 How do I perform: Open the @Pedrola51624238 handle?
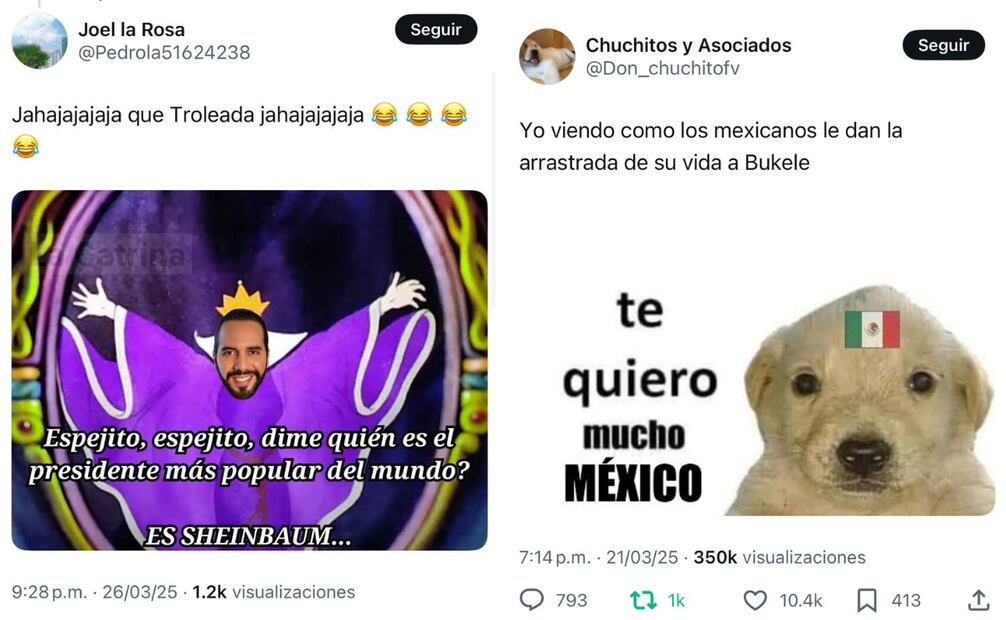click(x=164, y=53)
